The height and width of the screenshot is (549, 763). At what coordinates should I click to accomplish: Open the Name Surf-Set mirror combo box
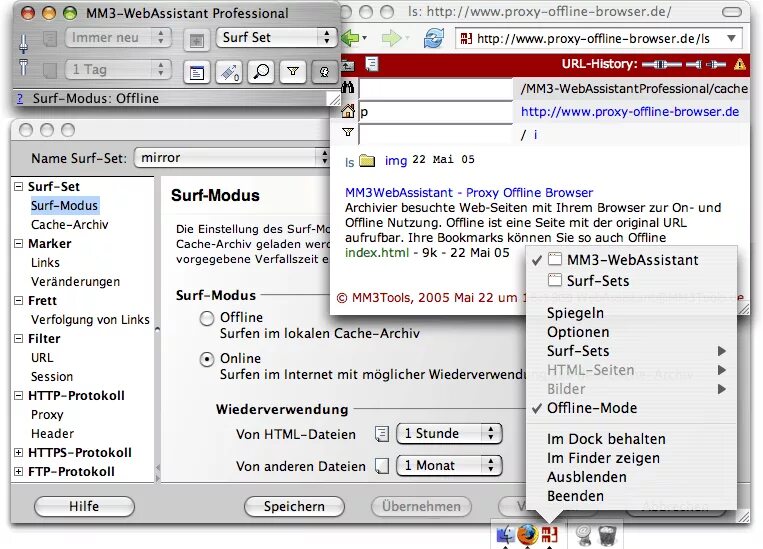coord(233,157)
